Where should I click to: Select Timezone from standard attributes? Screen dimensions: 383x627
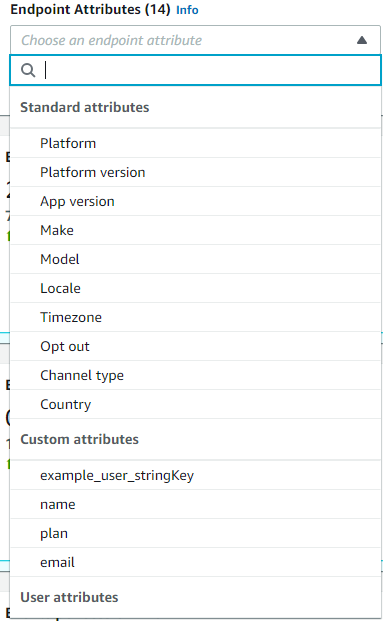click(195, 317)
